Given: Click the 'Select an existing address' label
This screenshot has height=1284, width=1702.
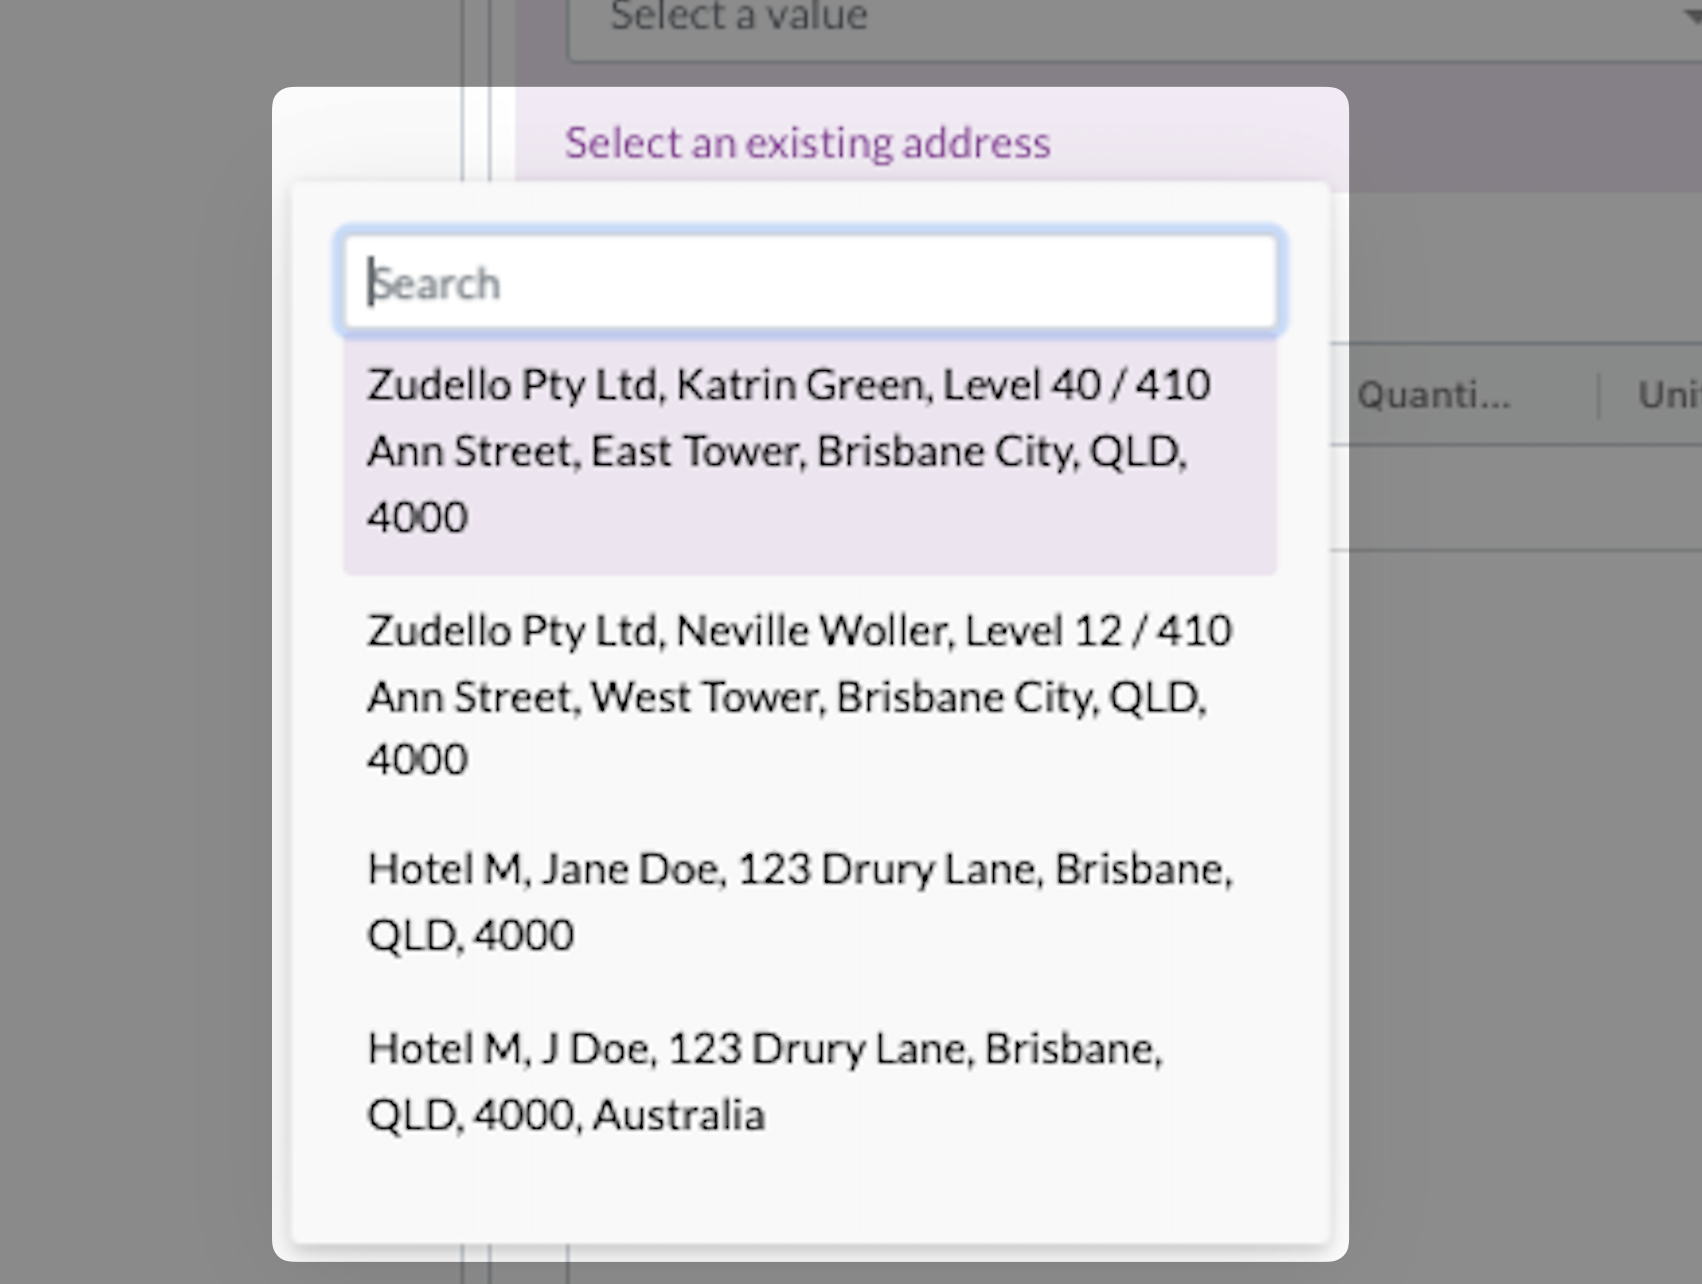Looking at the screenshot, I should pyautogui.click(x=808, y=143).
